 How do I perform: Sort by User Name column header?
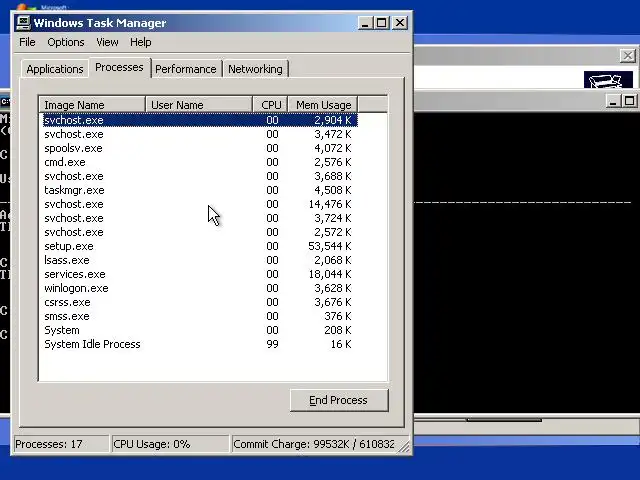point(199,105)
